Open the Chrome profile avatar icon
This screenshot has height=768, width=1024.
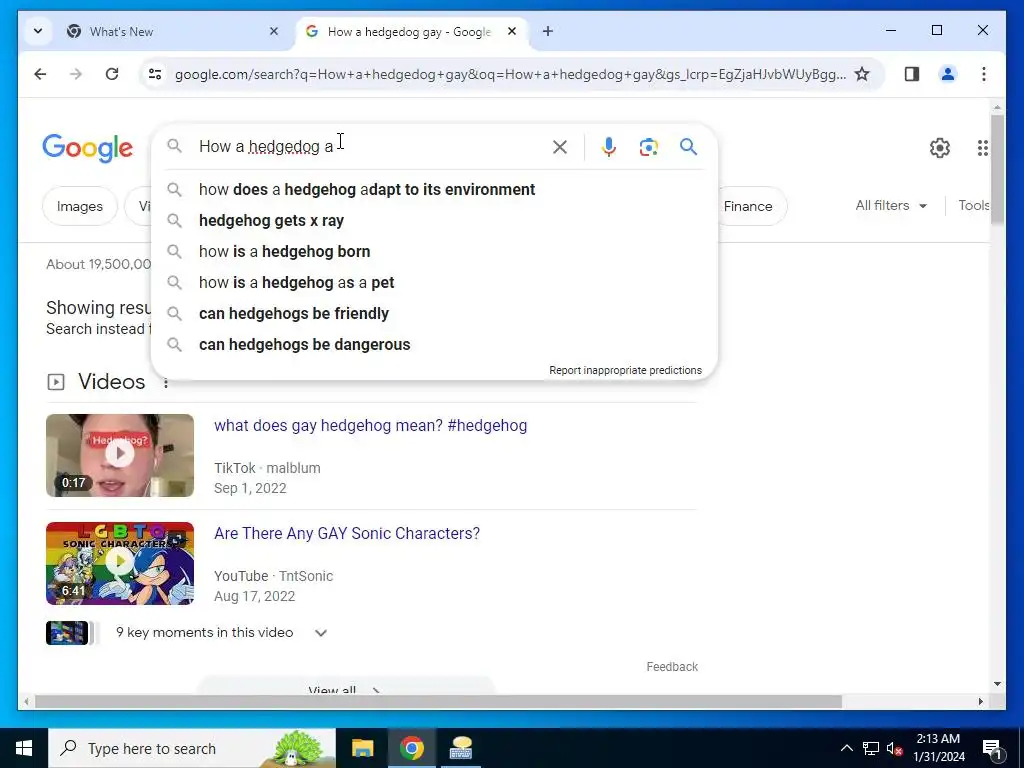pos(948,74)
